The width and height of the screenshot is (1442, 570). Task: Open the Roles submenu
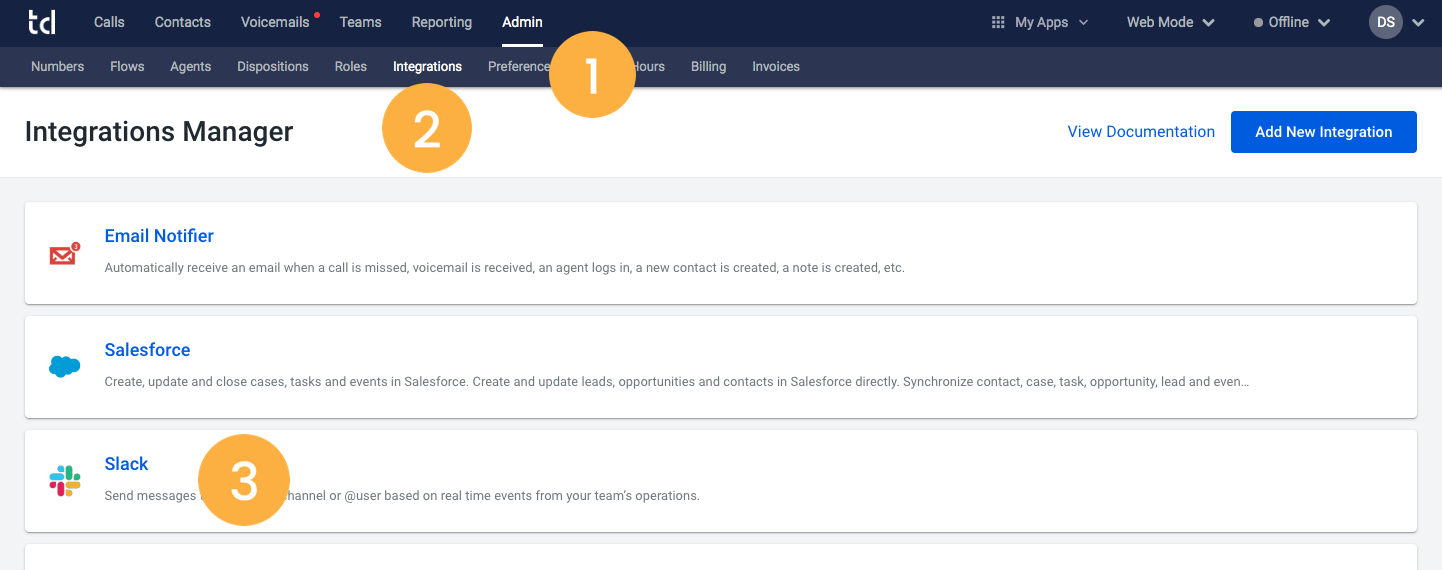point(351,66)
